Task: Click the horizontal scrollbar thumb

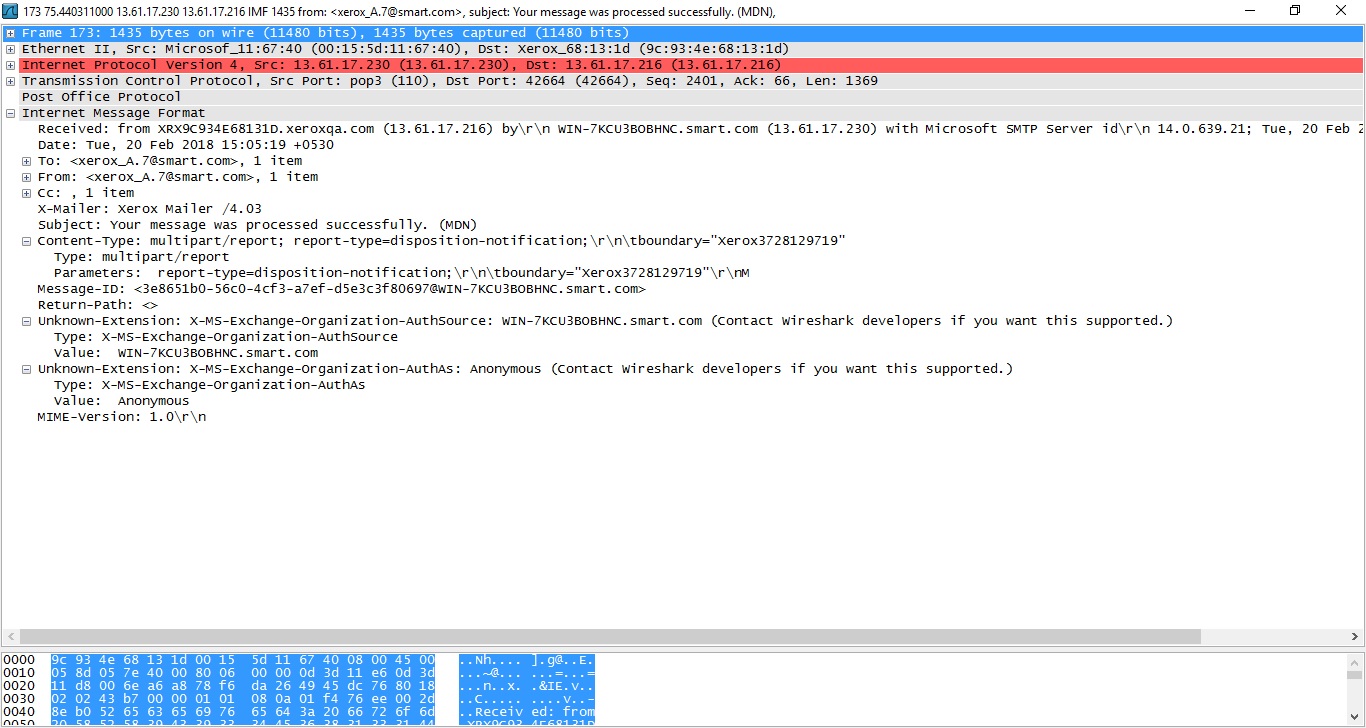Action: pyautogui.click(x=609, y=637)
